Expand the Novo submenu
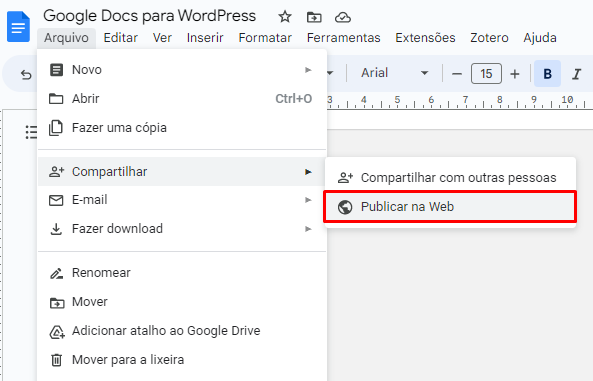 pos(182,70)
